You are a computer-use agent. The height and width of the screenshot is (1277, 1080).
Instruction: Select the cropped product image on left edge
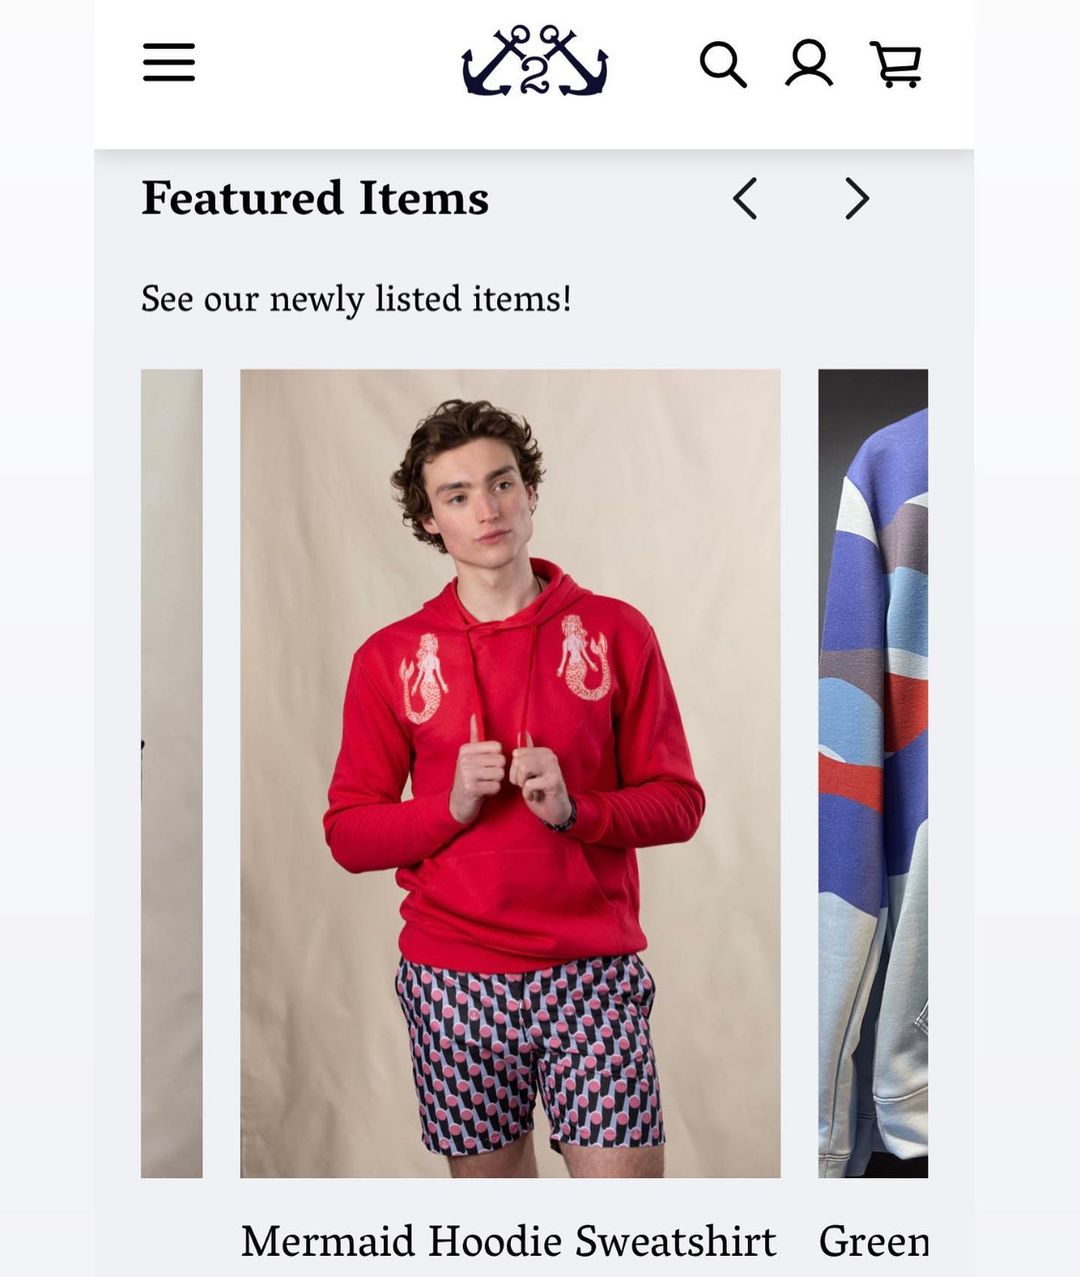click(x=171, y=773)
